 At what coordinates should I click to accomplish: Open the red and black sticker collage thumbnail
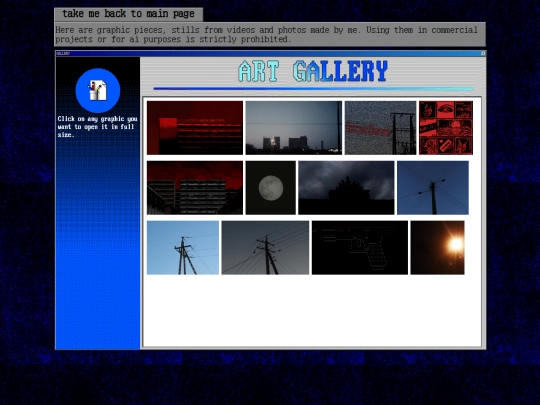point(446,128)
